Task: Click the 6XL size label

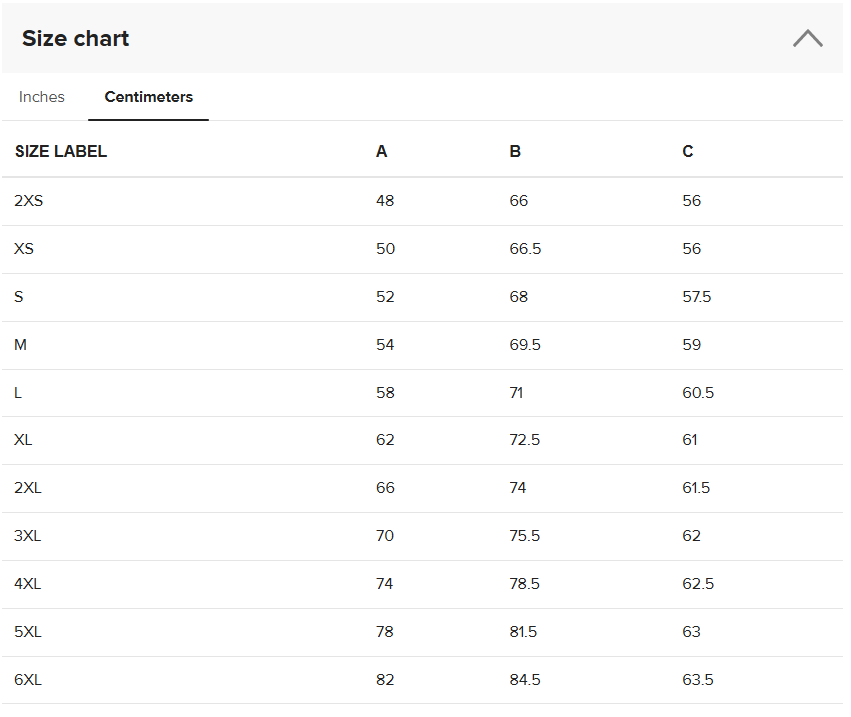Action: [28, 680]
